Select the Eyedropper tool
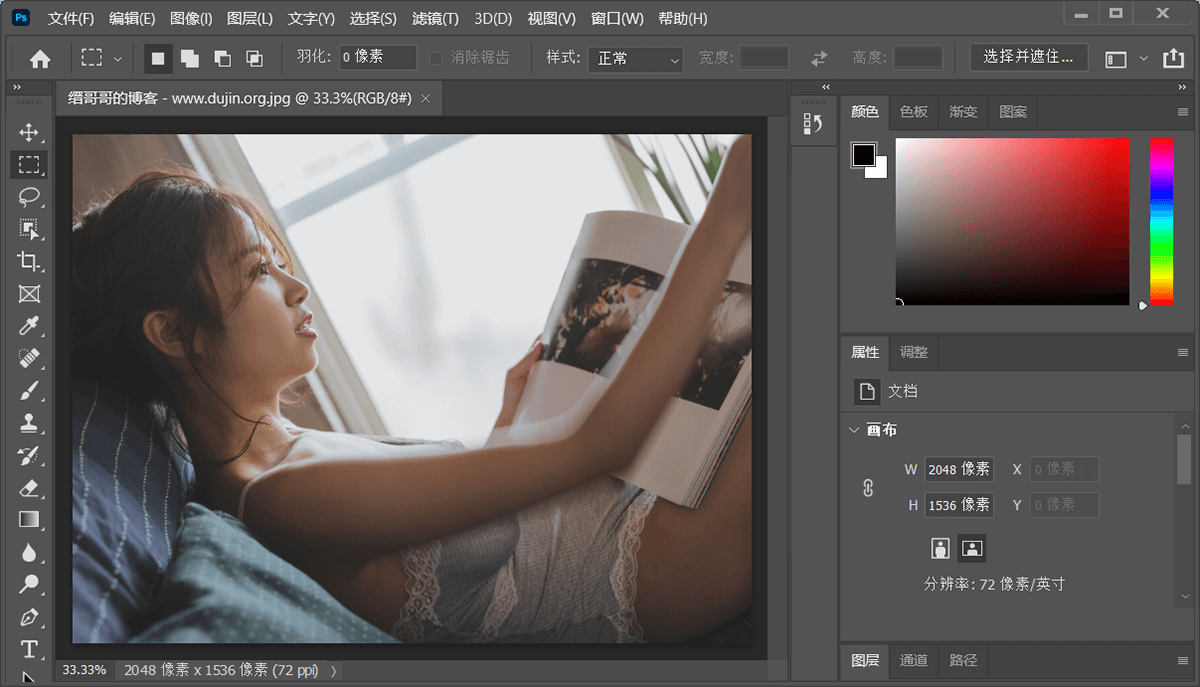Screen dimensions: 1200x687 pos(29,326)
